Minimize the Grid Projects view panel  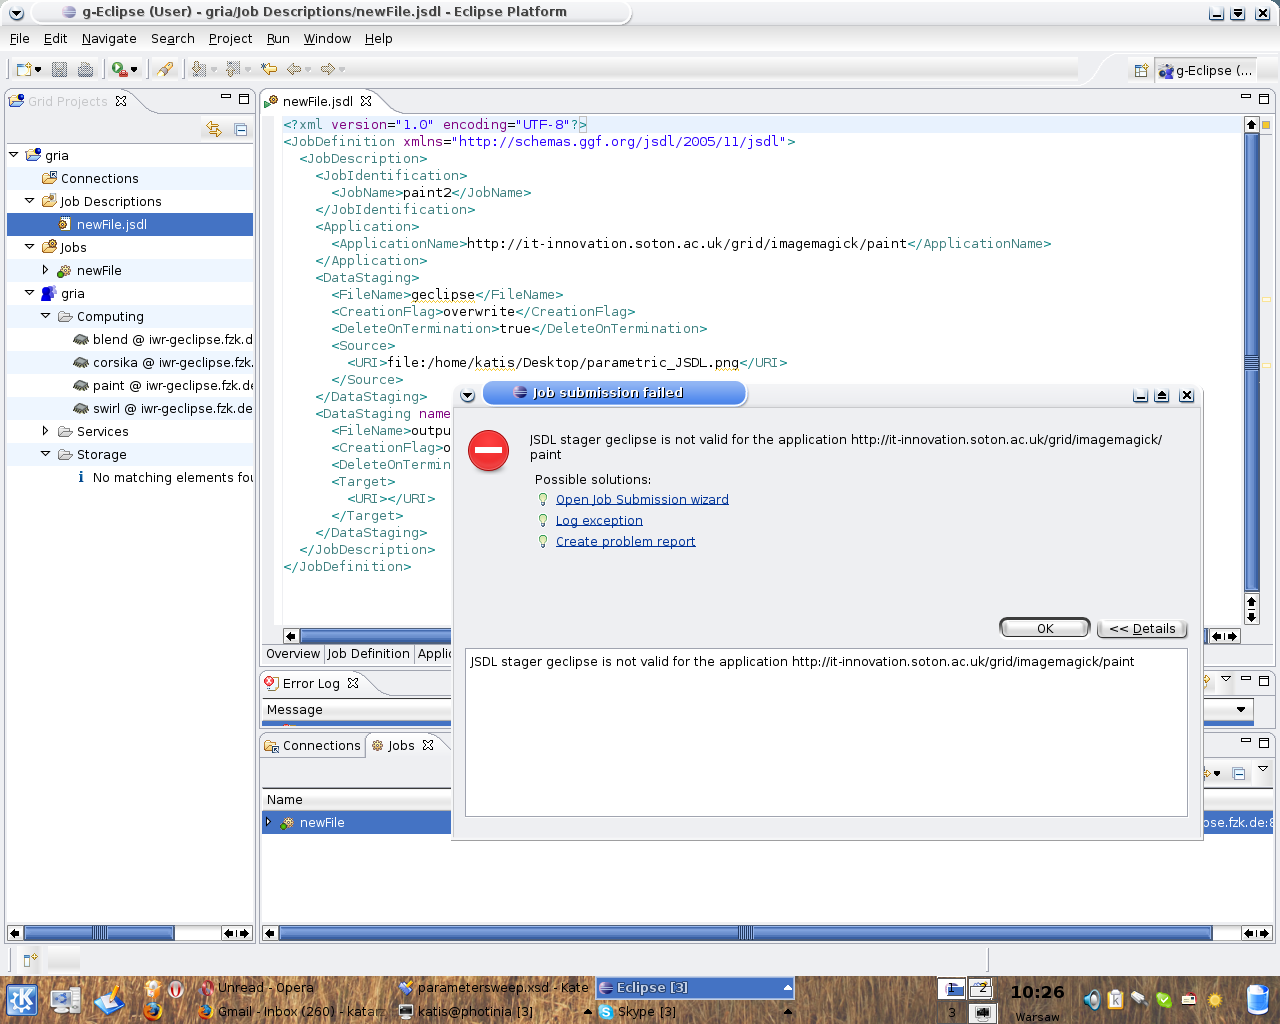tap(226, 98)
